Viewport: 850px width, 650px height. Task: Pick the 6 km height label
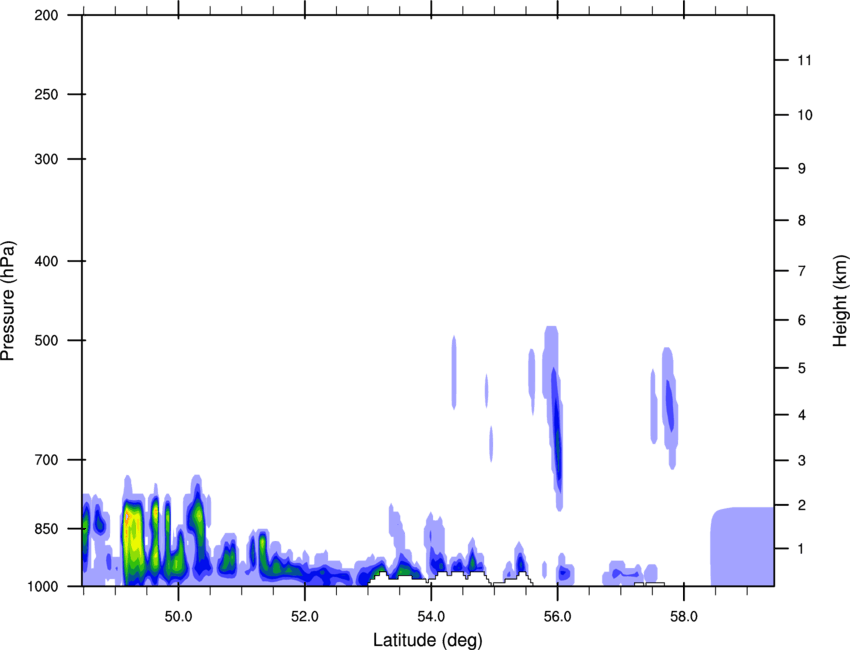tap(802, 320)
